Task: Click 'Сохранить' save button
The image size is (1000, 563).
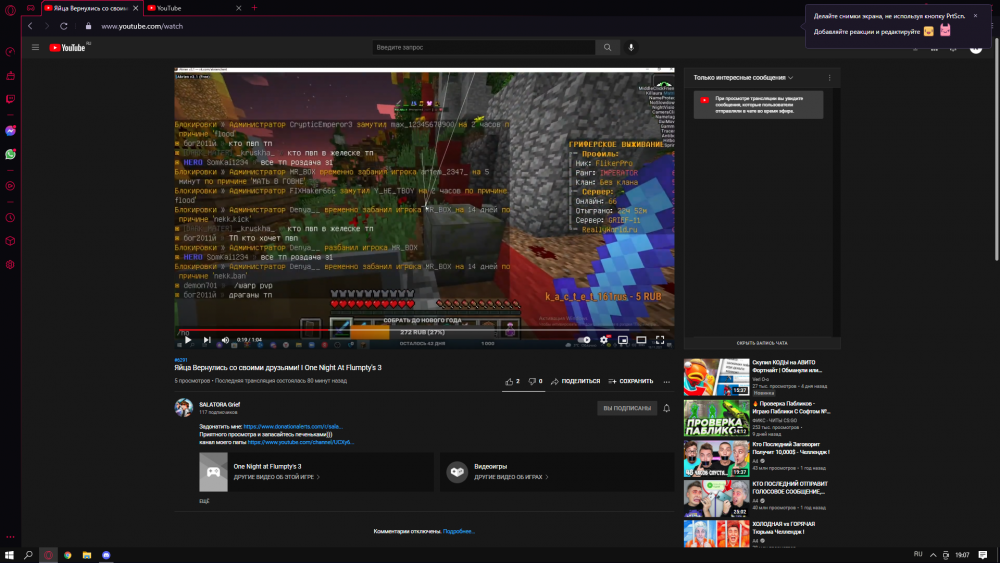Action: coord(631,381)
